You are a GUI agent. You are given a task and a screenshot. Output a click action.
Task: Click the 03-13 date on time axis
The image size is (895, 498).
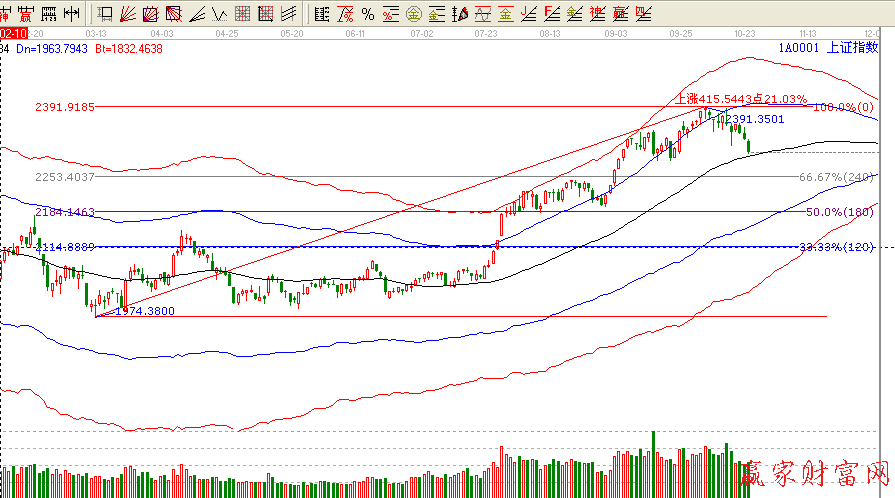[96, 34]
